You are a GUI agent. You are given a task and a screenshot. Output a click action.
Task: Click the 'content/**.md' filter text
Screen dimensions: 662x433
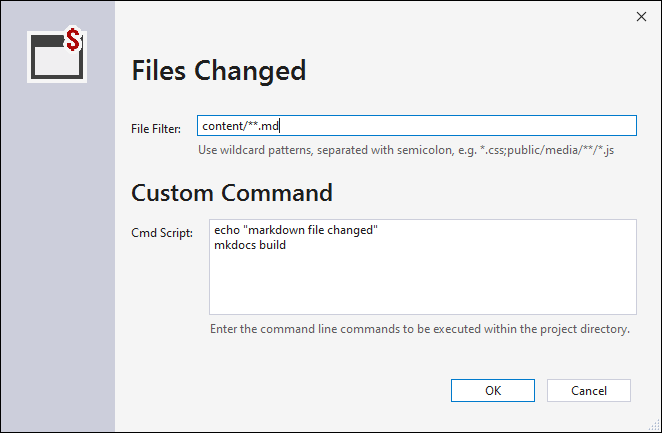coord(240,126)
